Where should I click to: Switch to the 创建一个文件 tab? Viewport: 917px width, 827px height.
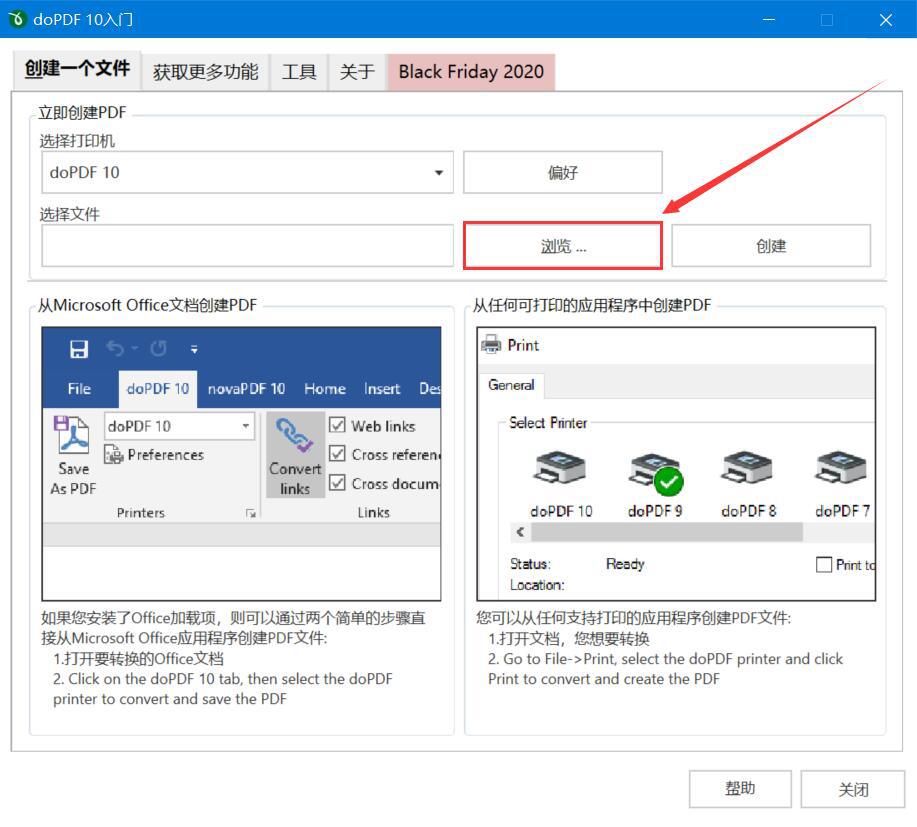(77, 70)
